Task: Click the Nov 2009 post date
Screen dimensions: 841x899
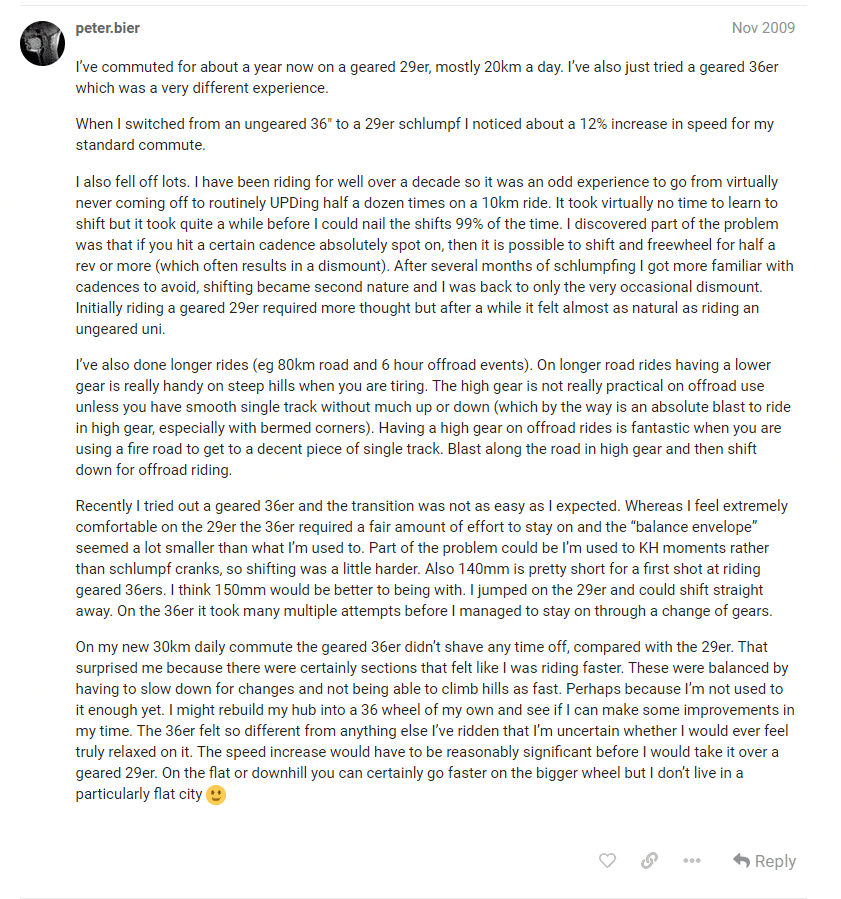Action: coord(763,28)
